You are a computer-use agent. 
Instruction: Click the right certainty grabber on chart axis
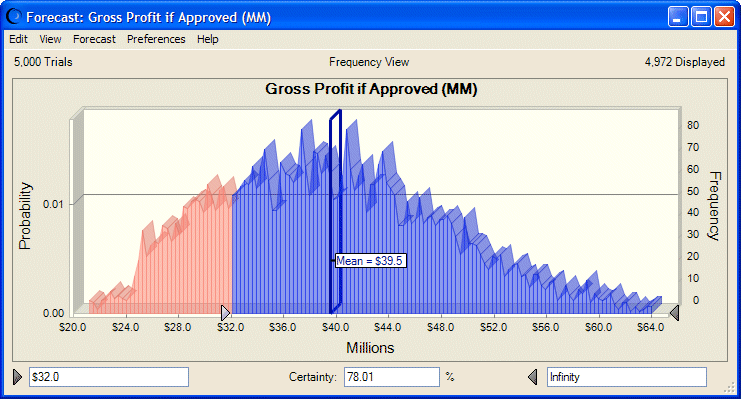pos(674,312)
